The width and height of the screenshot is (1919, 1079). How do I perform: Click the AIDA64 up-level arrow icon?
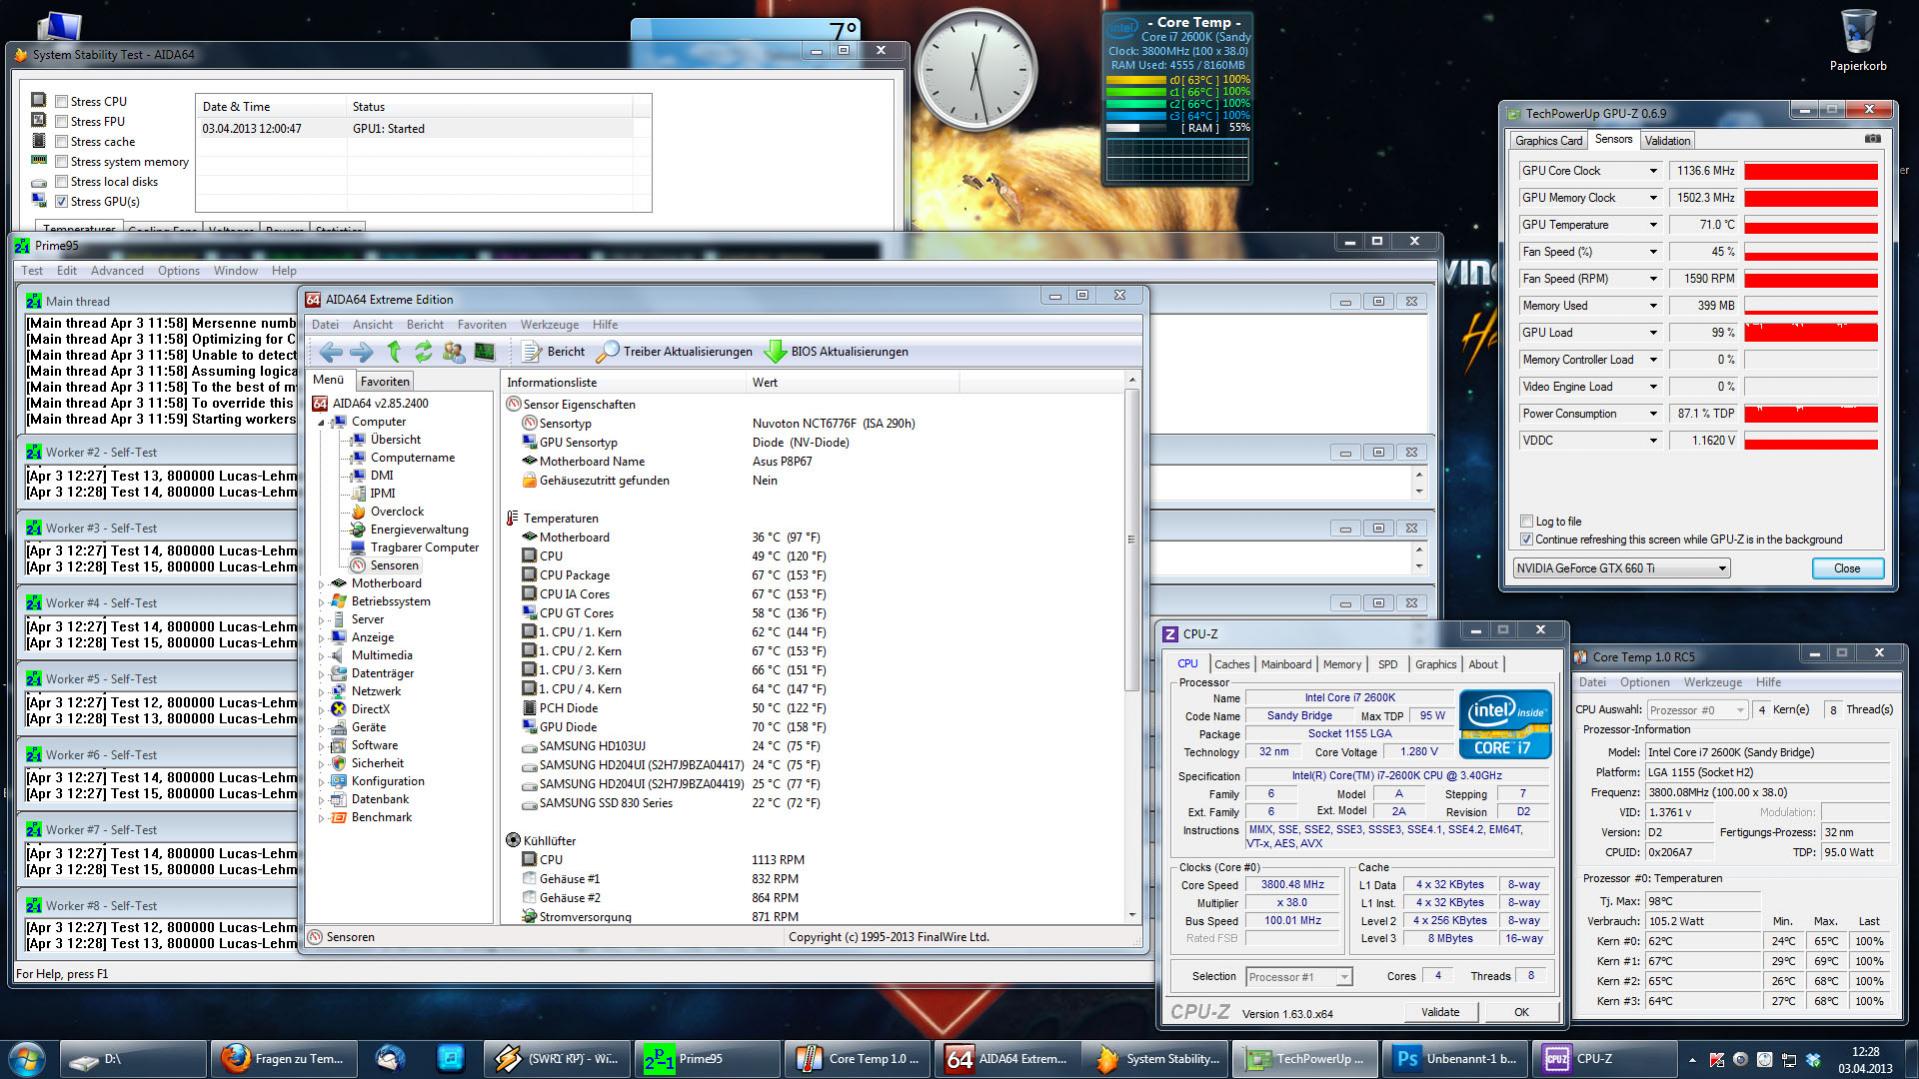pyautogui.click(x=394, y=352)
